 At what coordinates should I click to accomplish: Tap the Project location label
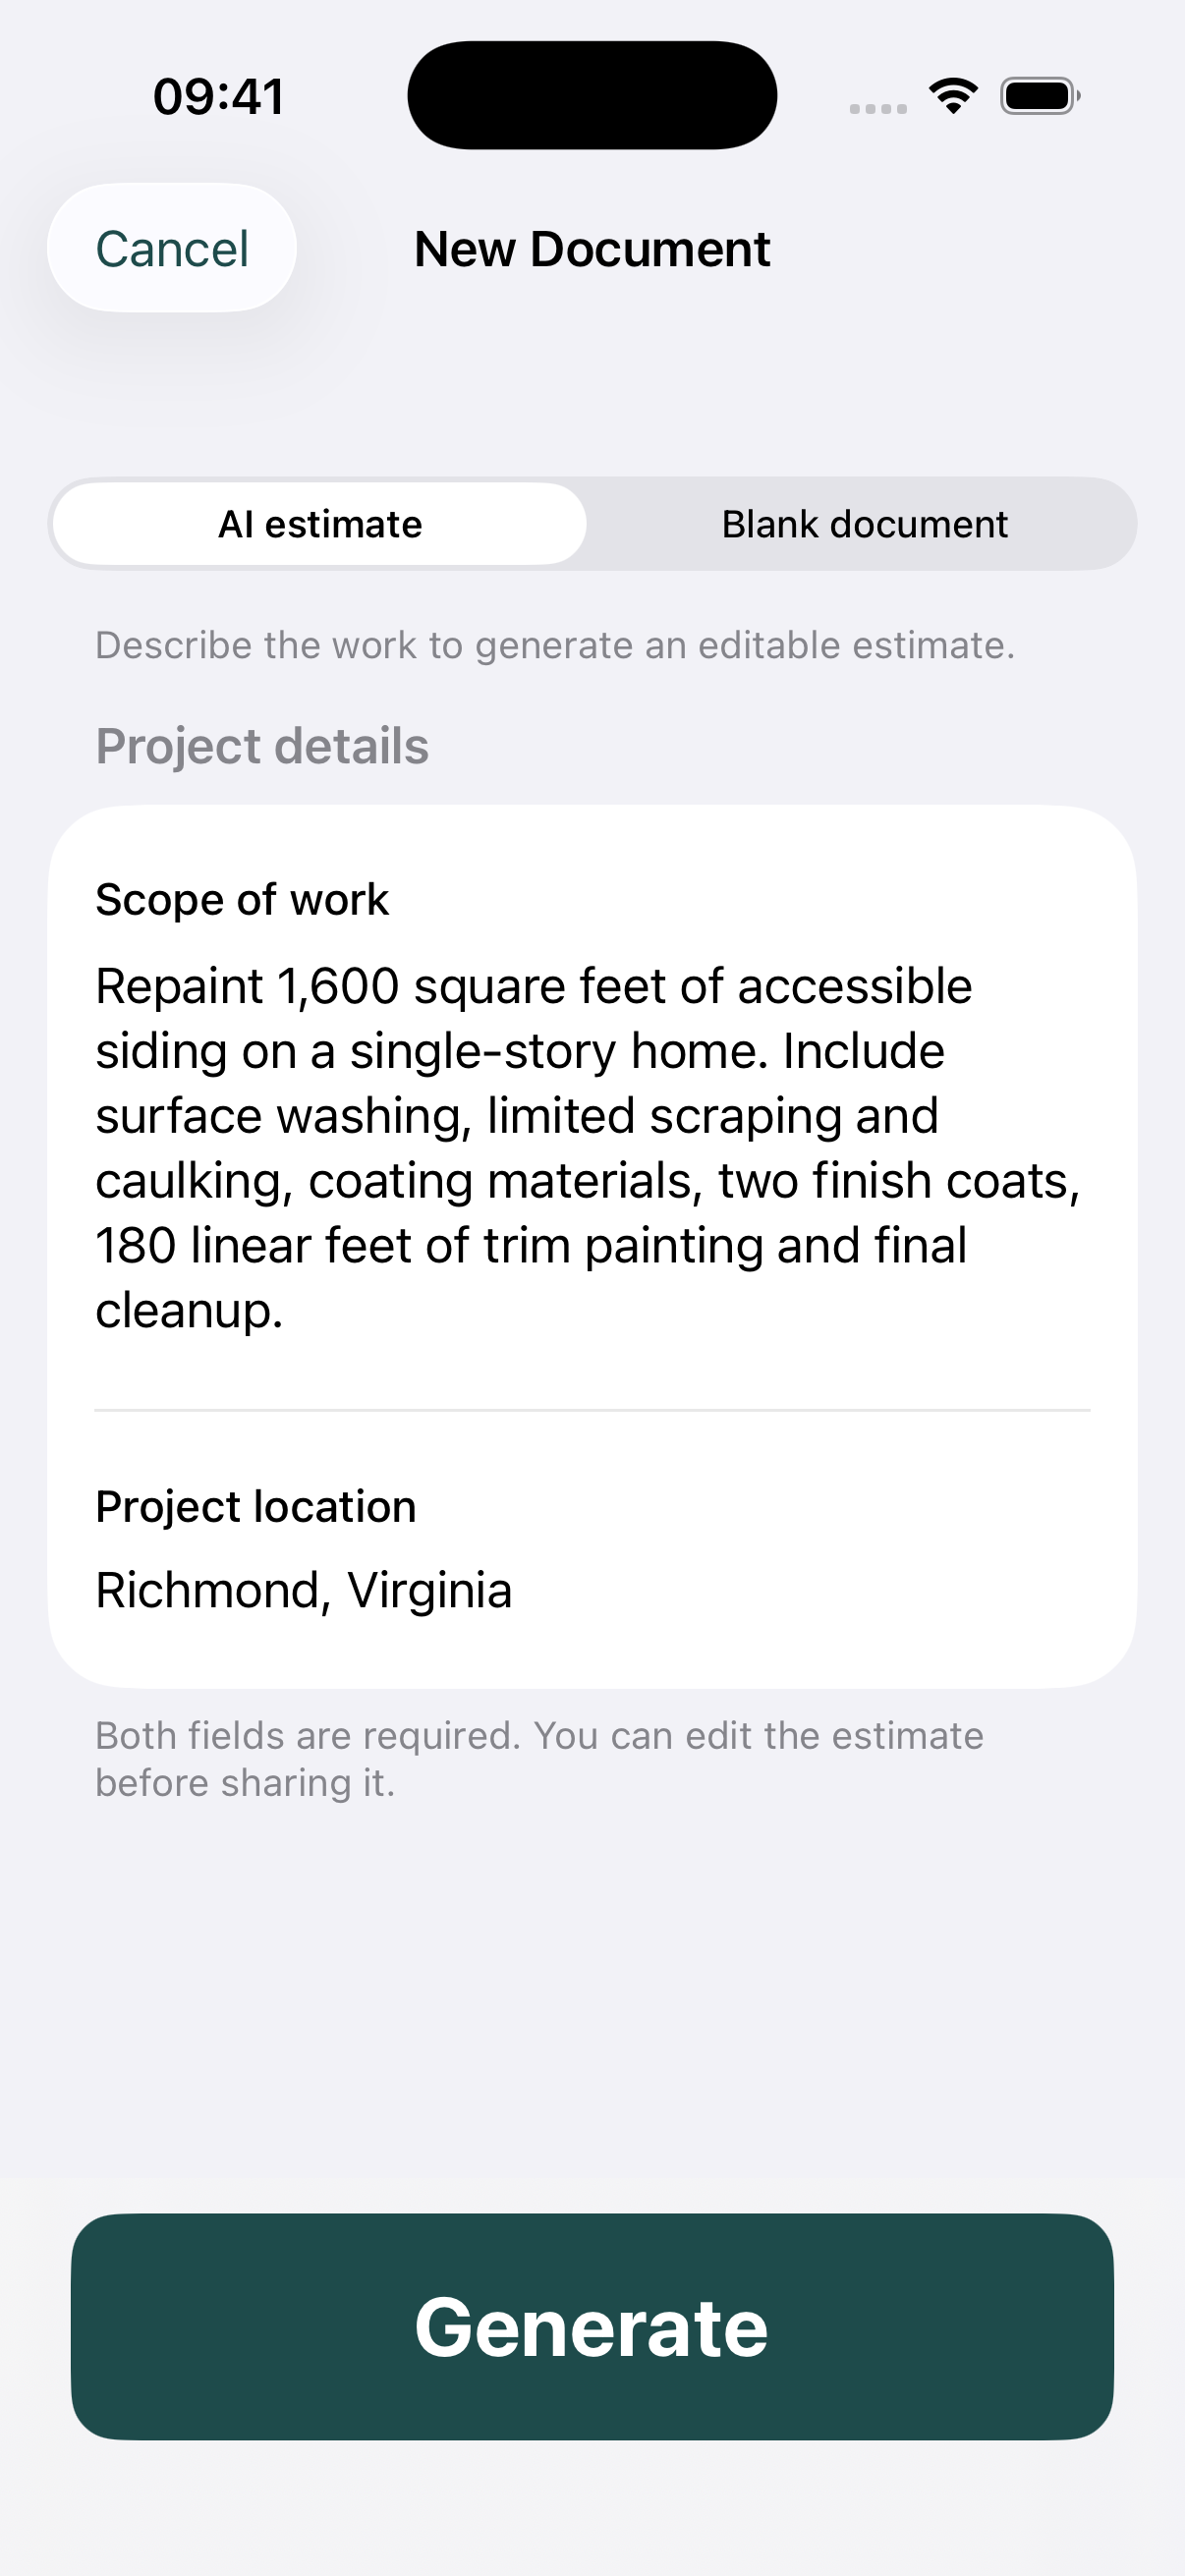point(256,1506)
